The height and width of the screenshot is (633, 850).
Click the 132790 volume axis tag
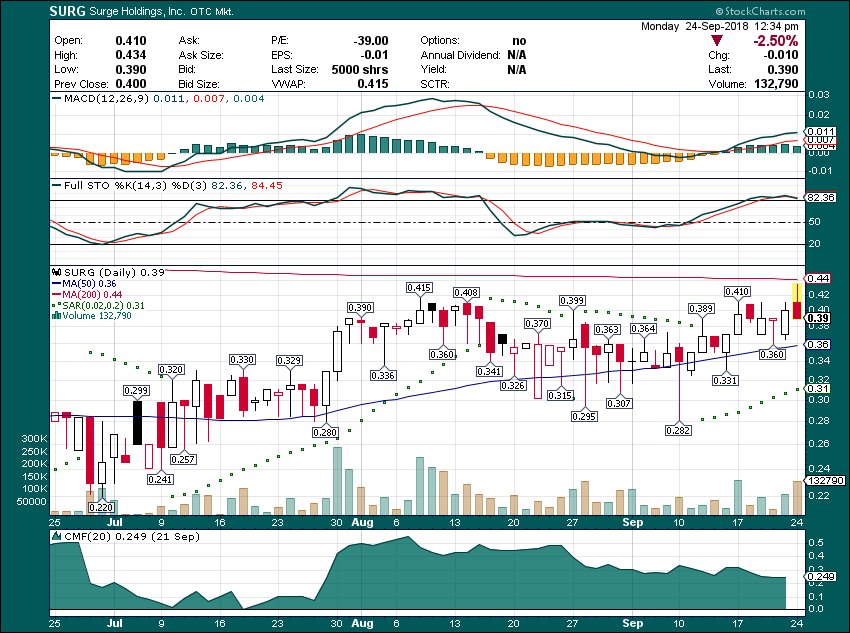[x=826, y=481]
